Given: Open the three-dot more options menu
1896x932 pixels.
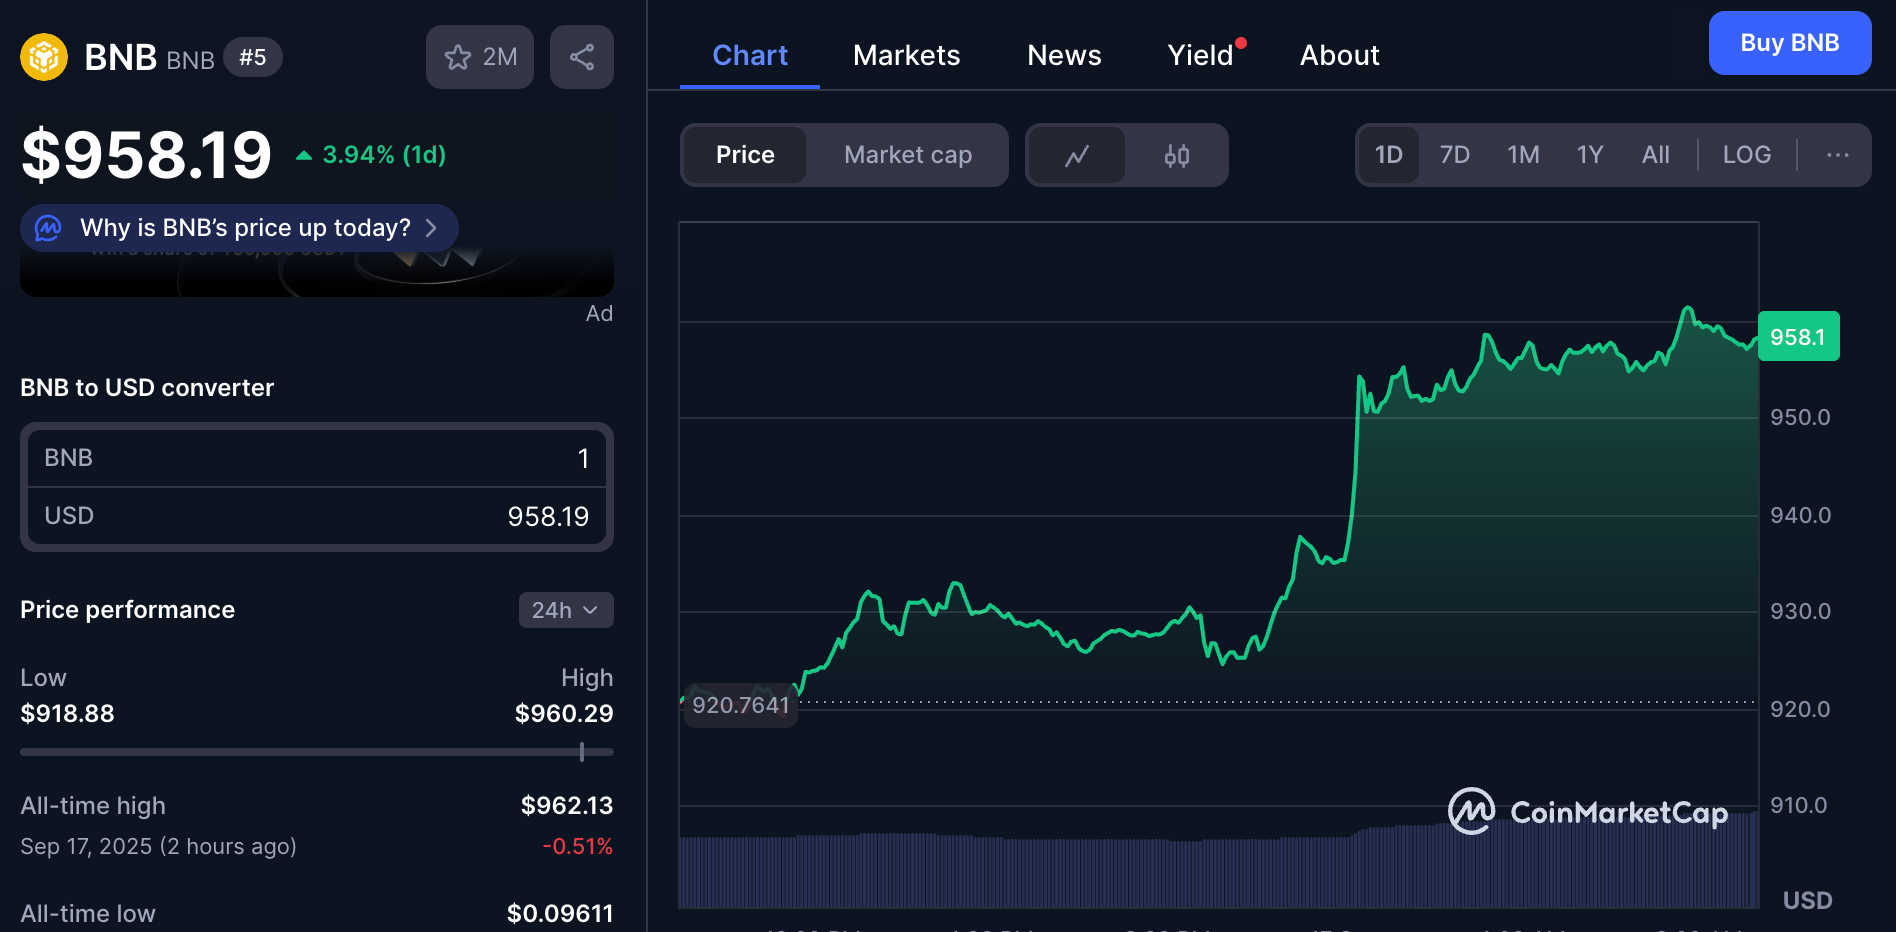Looking at the screenshot, I should pyautogui.click(x=1837, y=155).
